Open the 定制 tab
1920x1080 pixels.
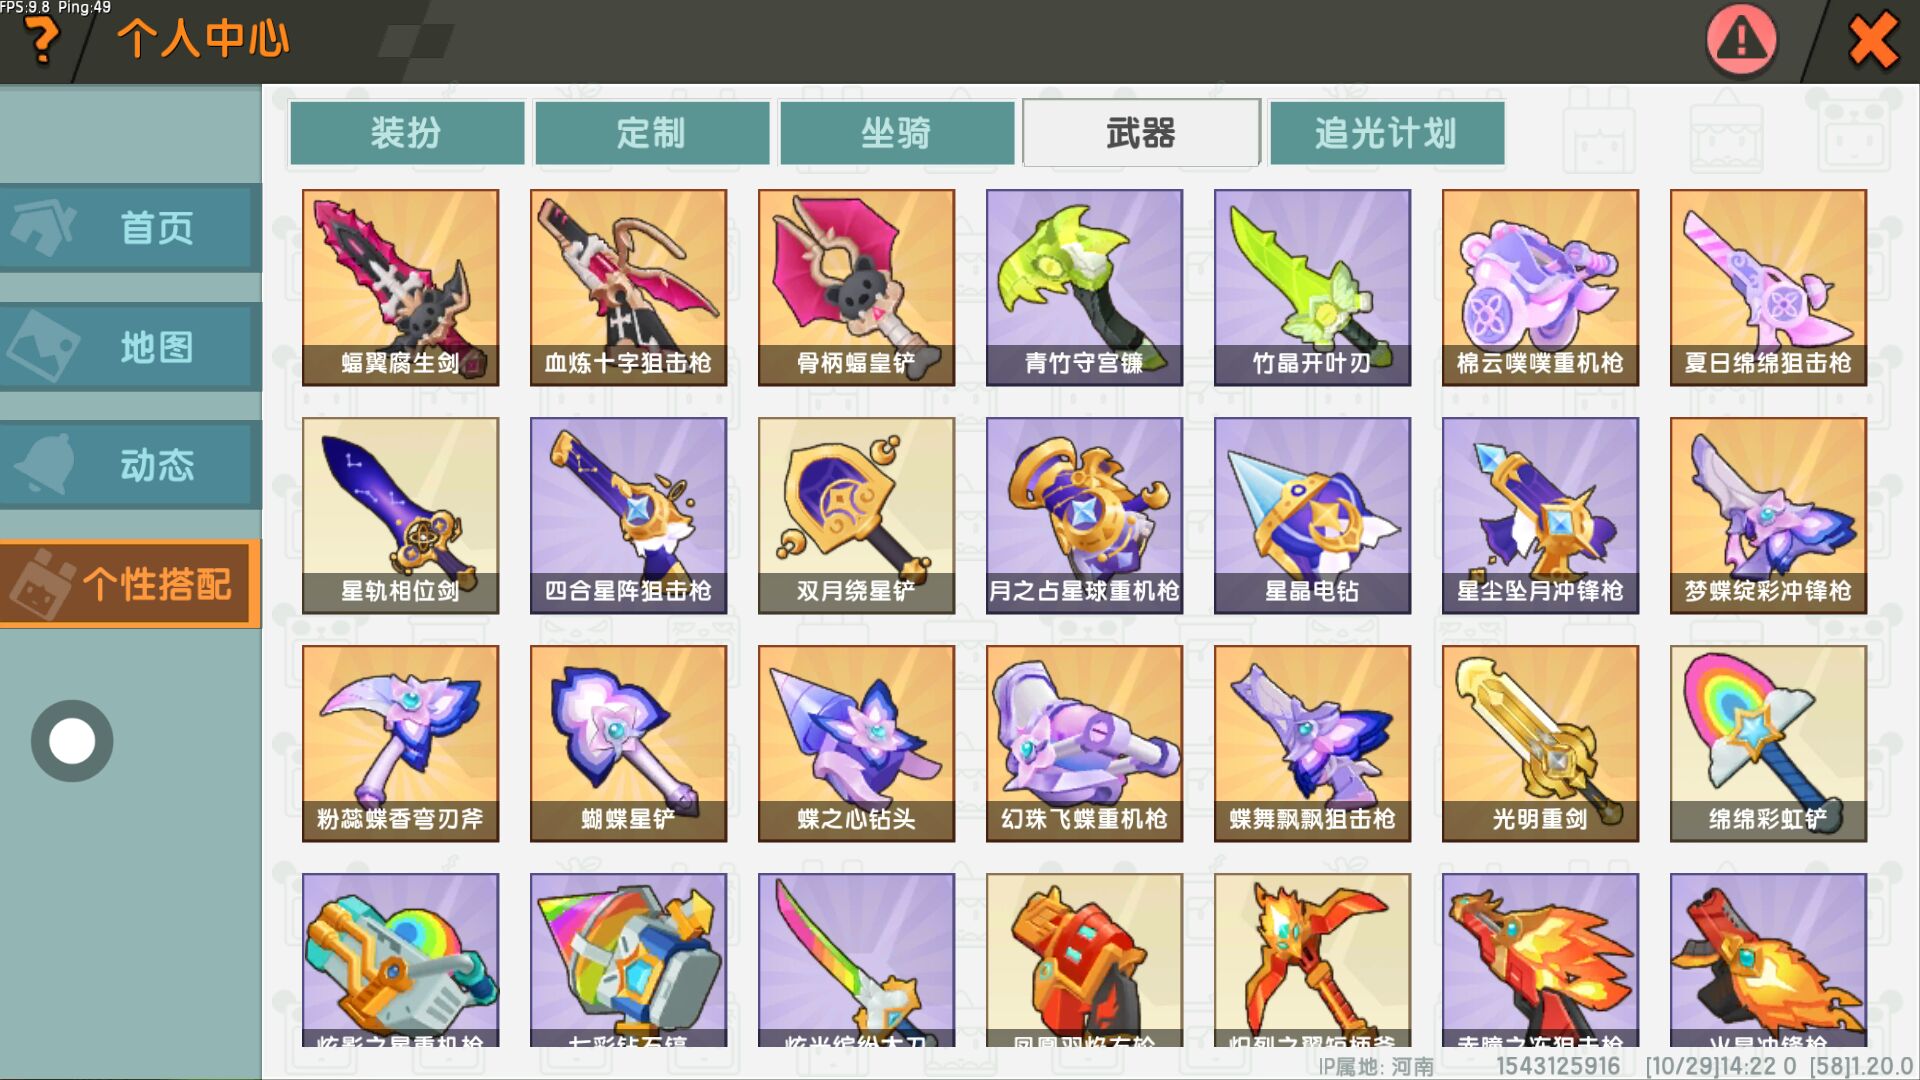651,132
